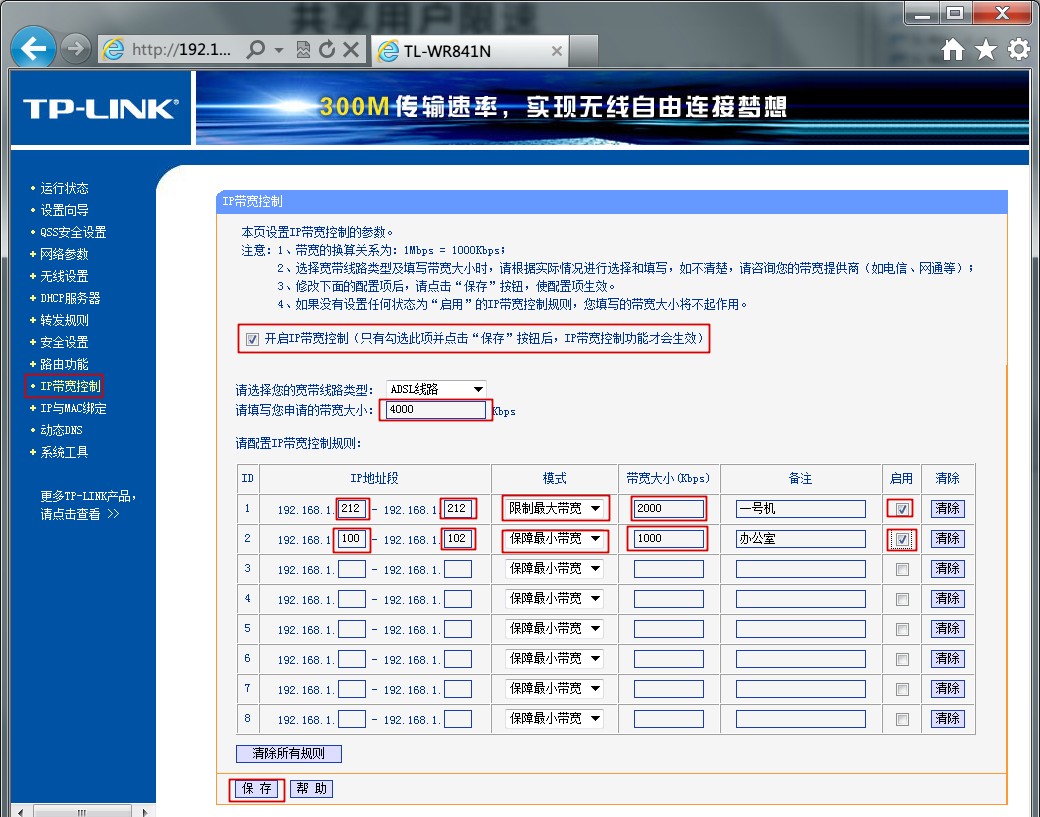Clear rule 1 with 清除 button

click(x=947, y=509)
